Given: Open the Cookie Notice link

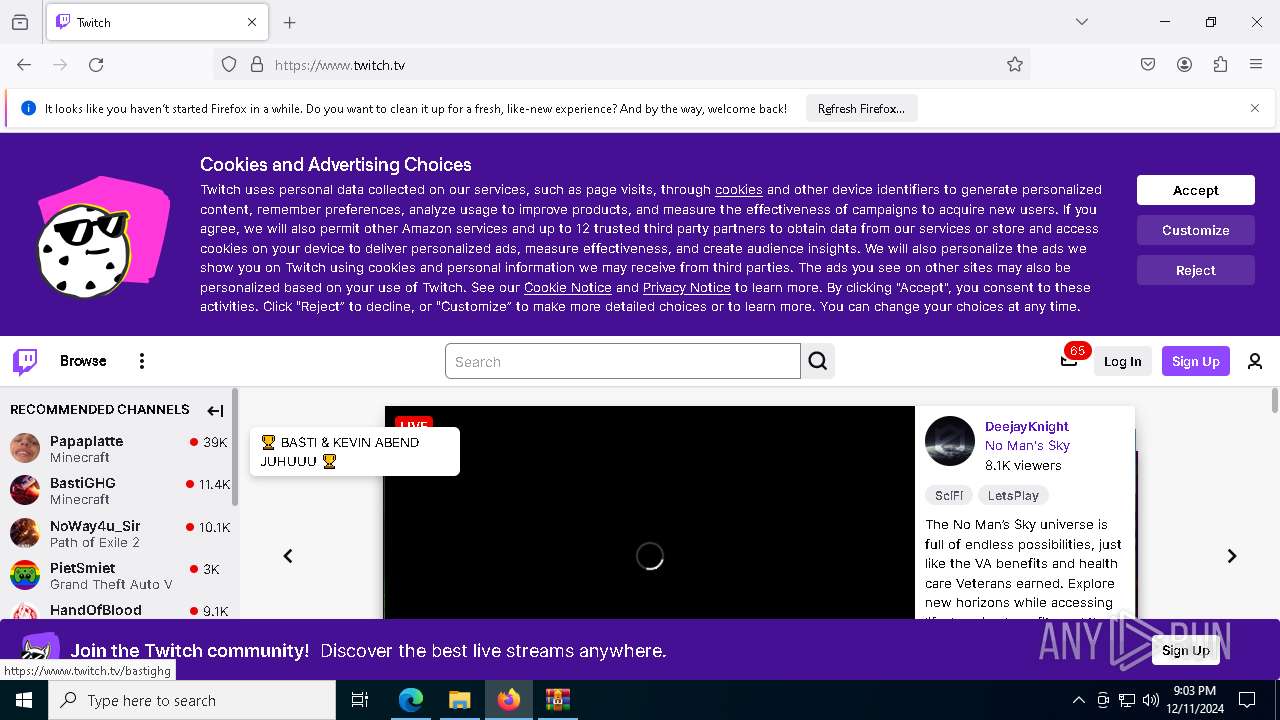Looking at the screenshot, I should click(568, 288).
